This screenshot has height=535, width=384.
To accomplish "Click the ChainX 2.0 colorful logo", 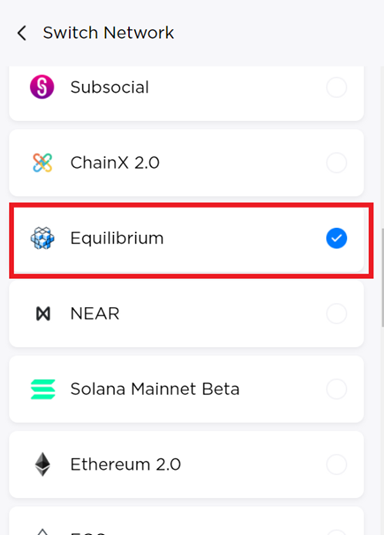I will click(42, 162).
